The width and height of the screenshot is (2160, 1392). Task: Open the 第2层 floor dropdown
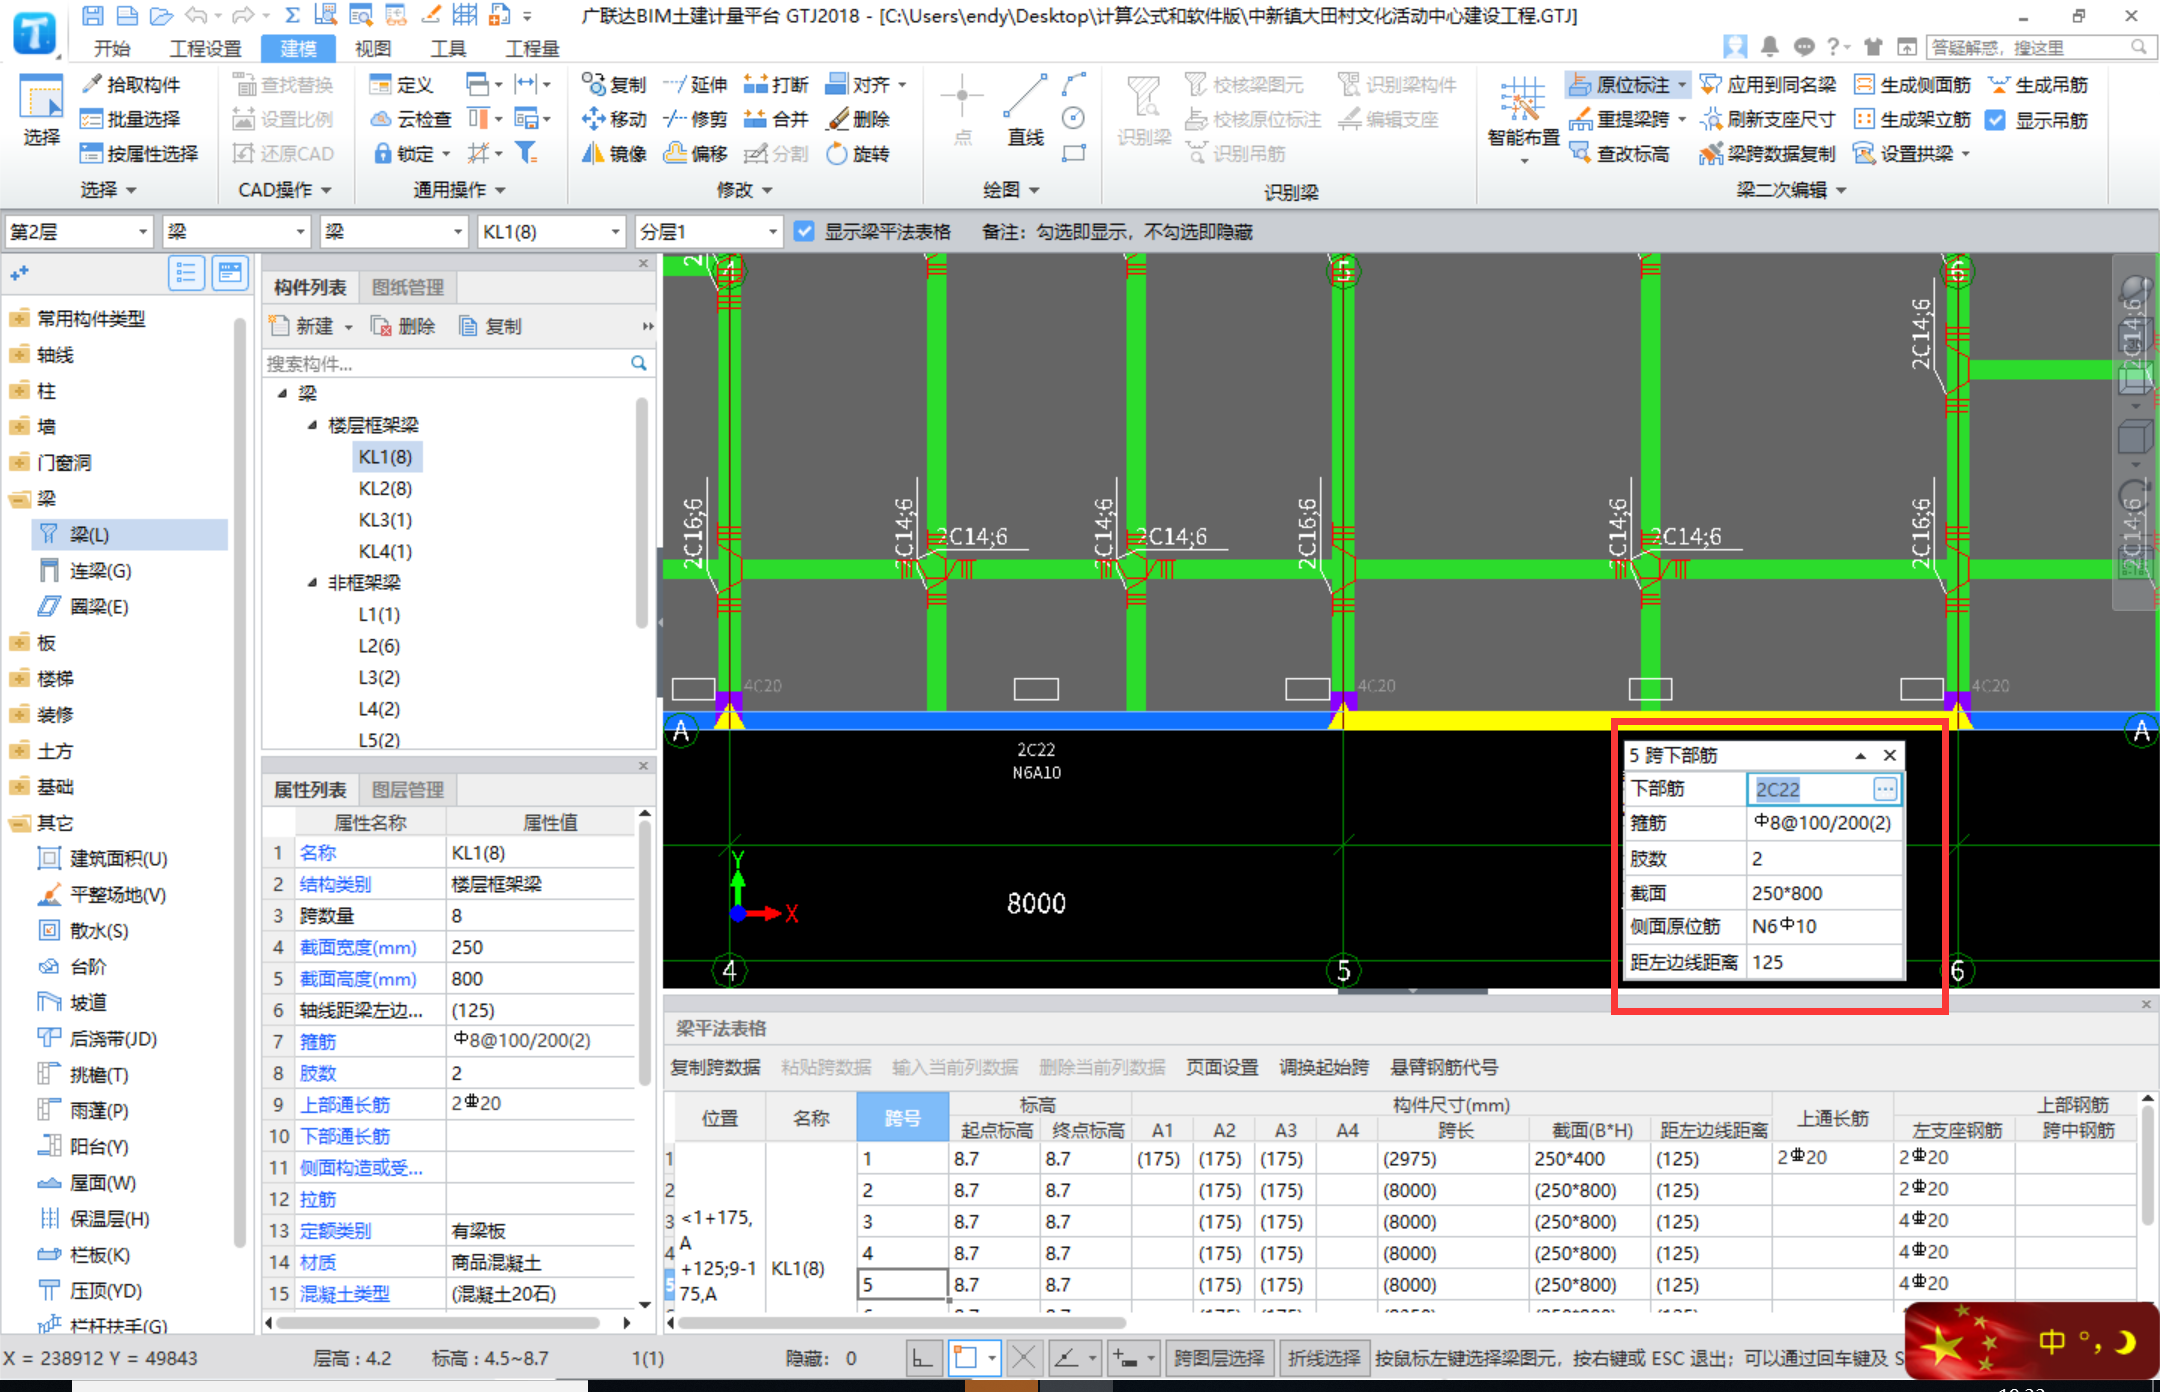pos(78,231)
